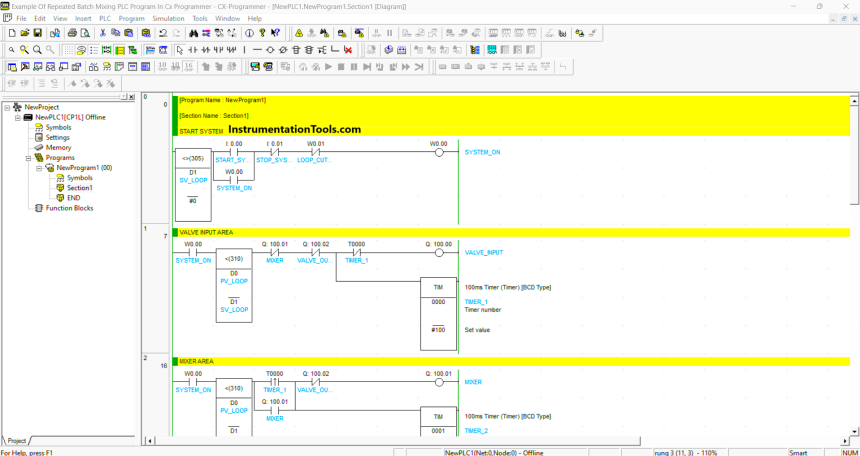
Task: Insert a New Coil from the toolbar
Action: point(270,50)
